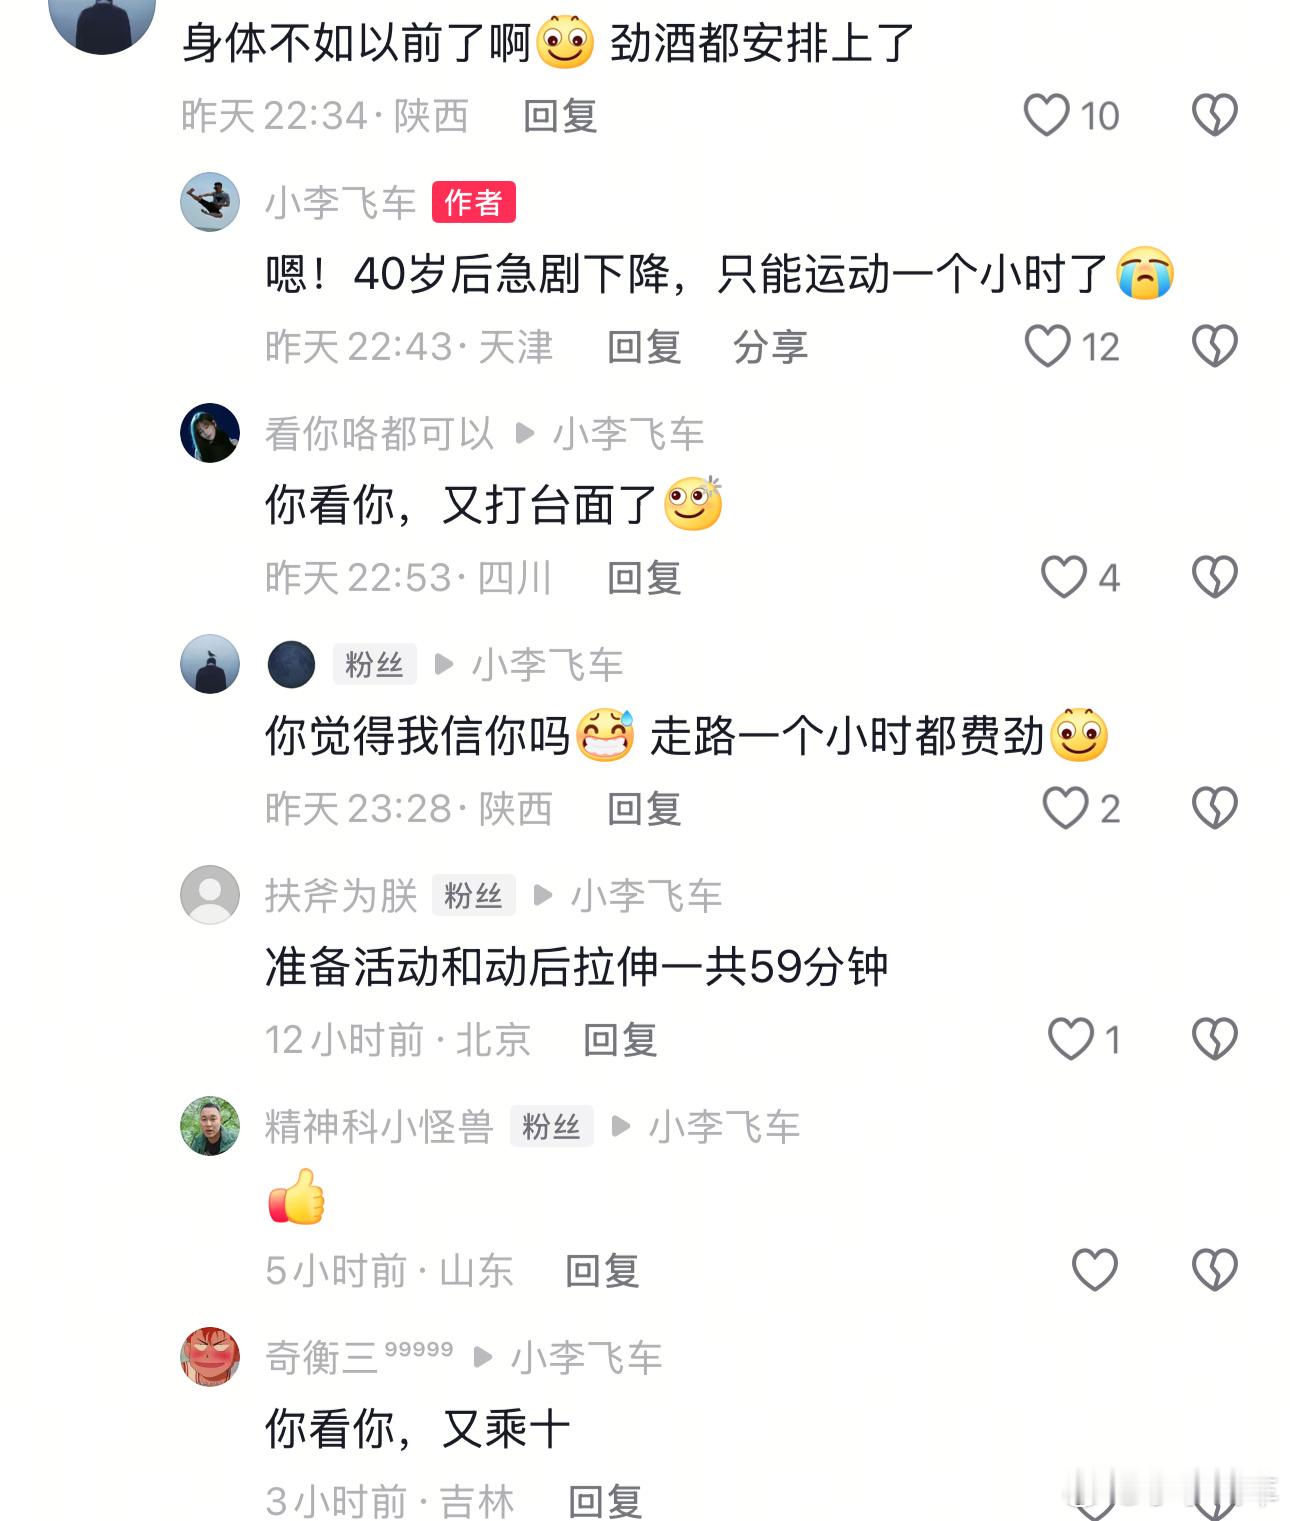1290x1521 pixels.
Task: Tap the 粉丝 badge next to 精神科小怪兽
Action: [x=551, y=1126]
